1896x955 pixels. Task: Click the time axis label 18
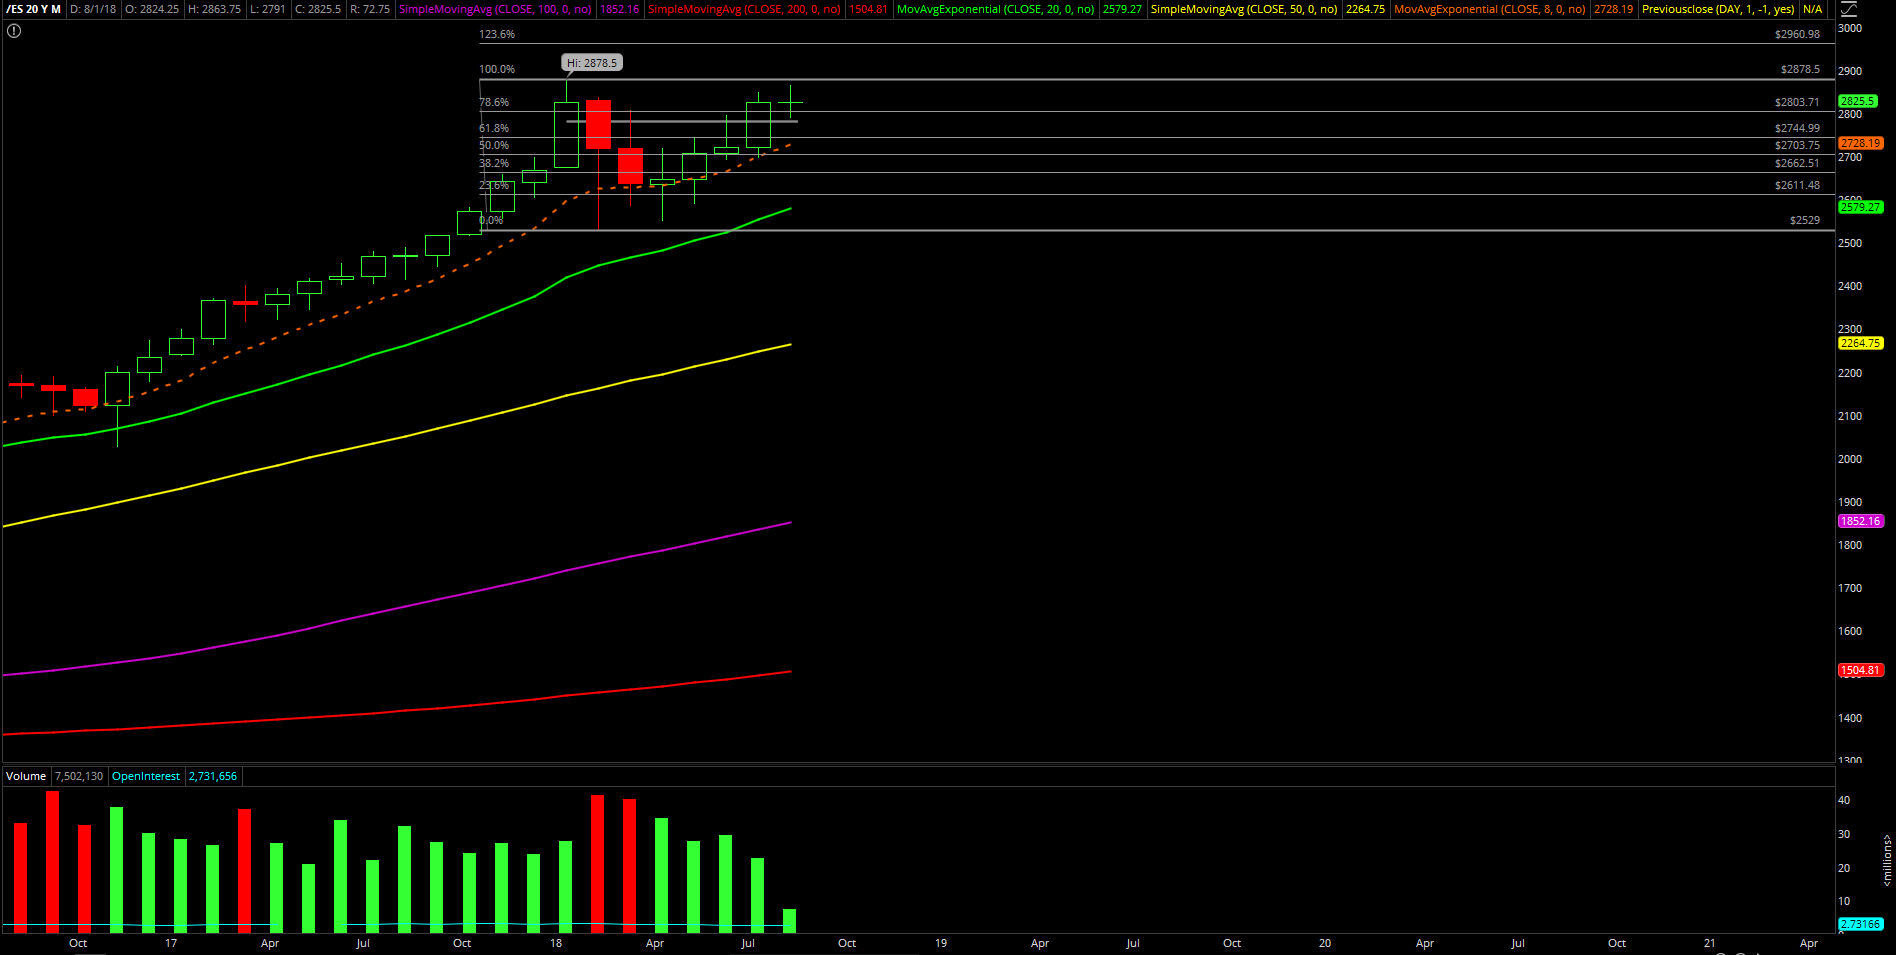point(556,943)
